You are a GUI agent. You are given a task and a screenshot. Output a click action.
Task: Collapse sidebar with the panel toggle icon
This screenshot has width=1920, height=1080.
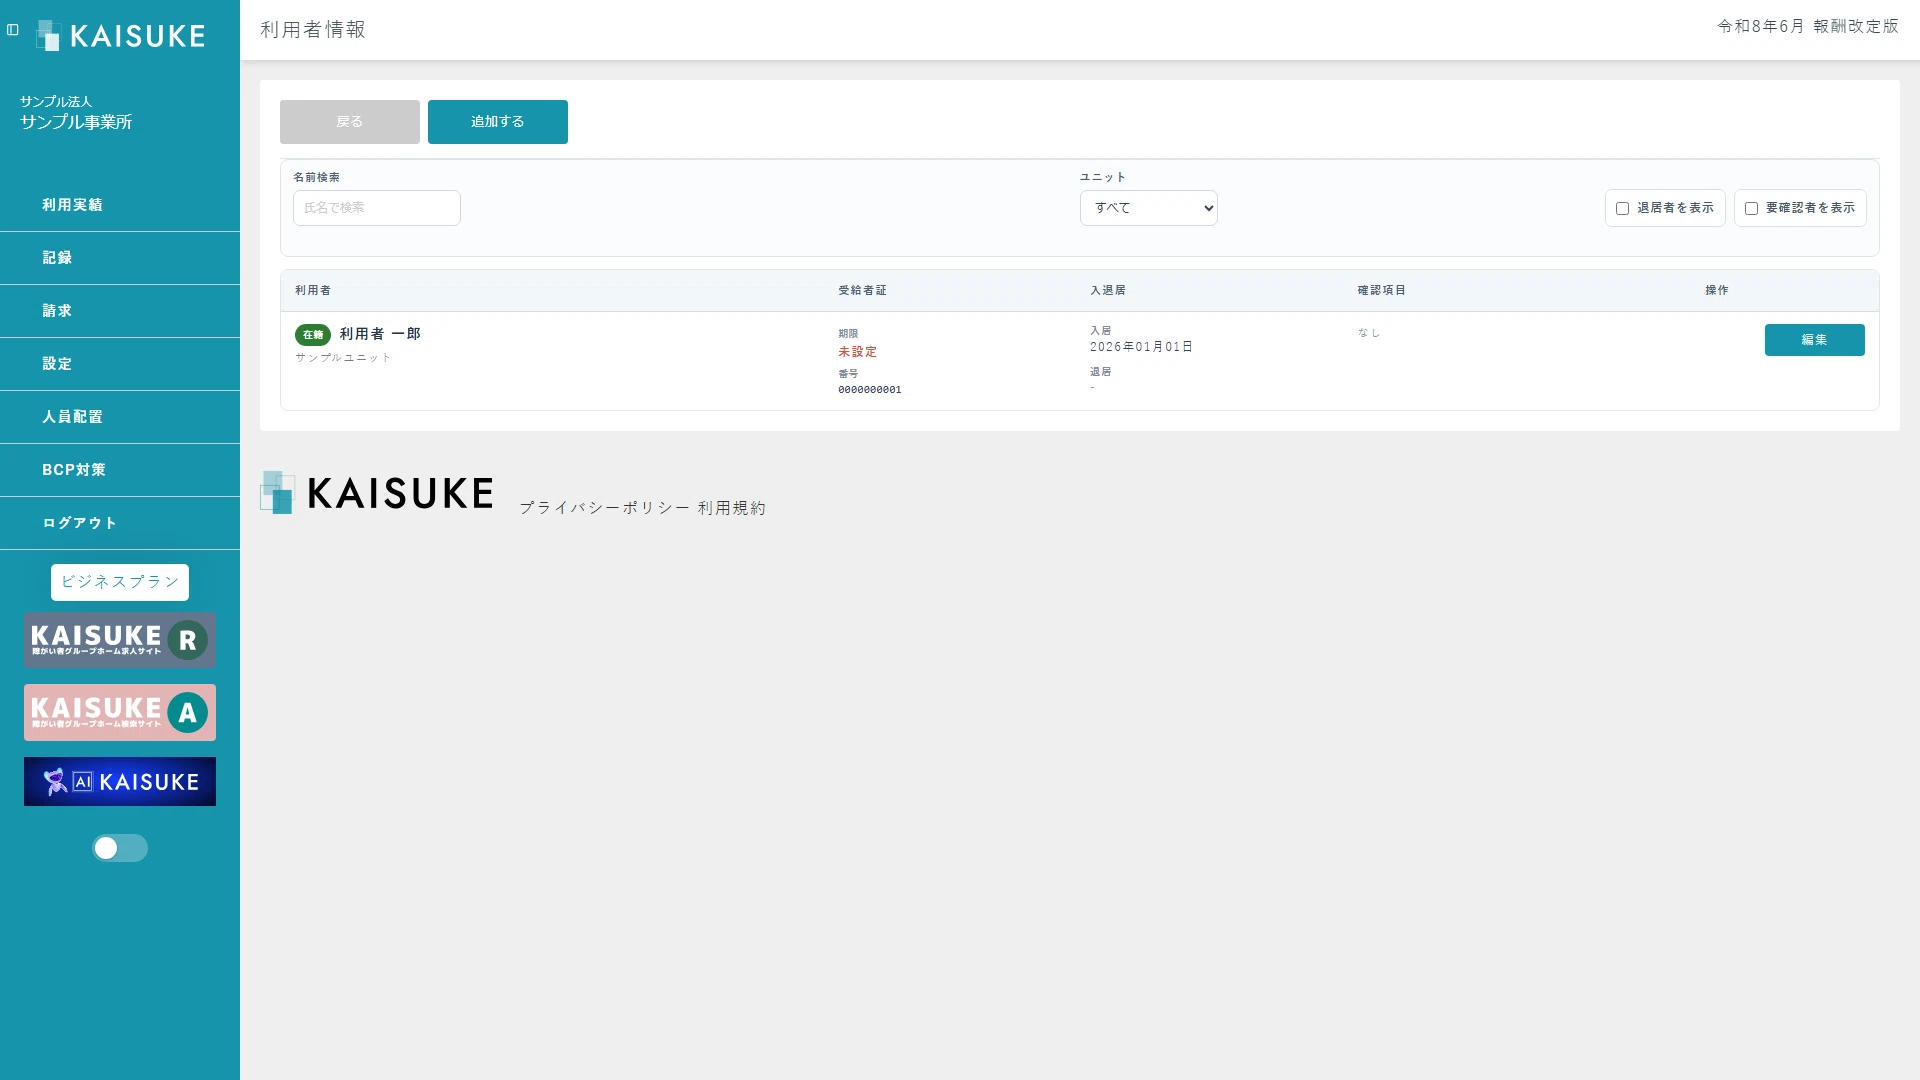[13, 30]
